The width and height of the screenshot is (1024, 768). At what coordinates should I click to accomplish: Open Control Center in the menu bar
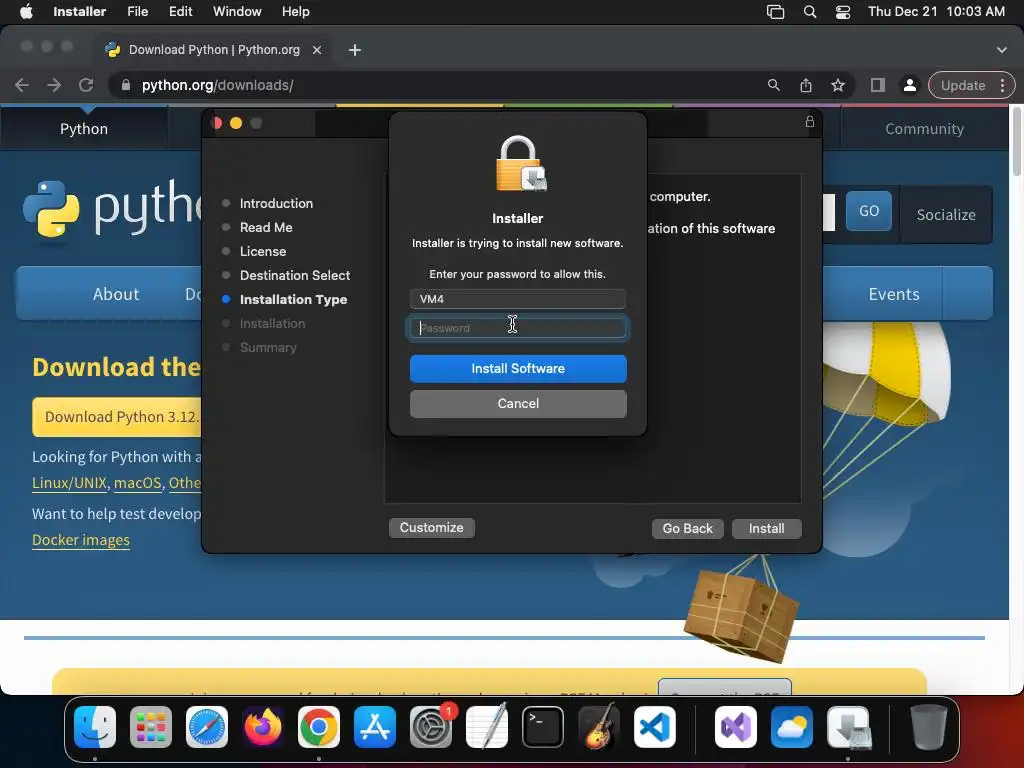click(x=843, y=12)
